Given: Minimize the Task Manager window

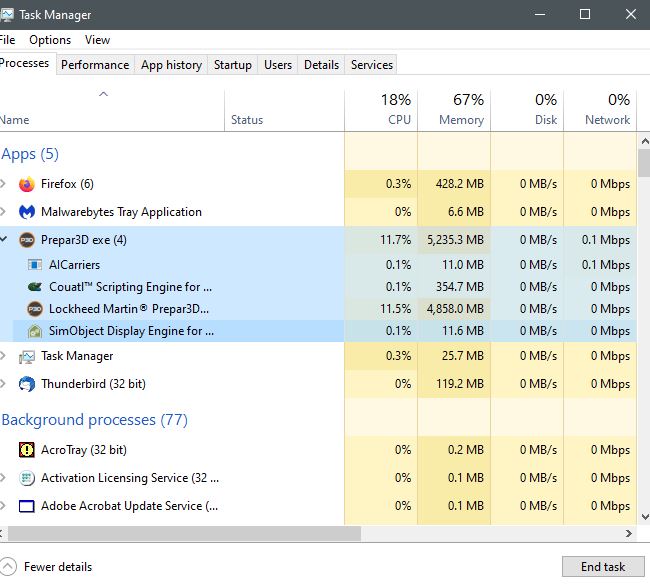Looking at the screenshot, I should [540, 15].
